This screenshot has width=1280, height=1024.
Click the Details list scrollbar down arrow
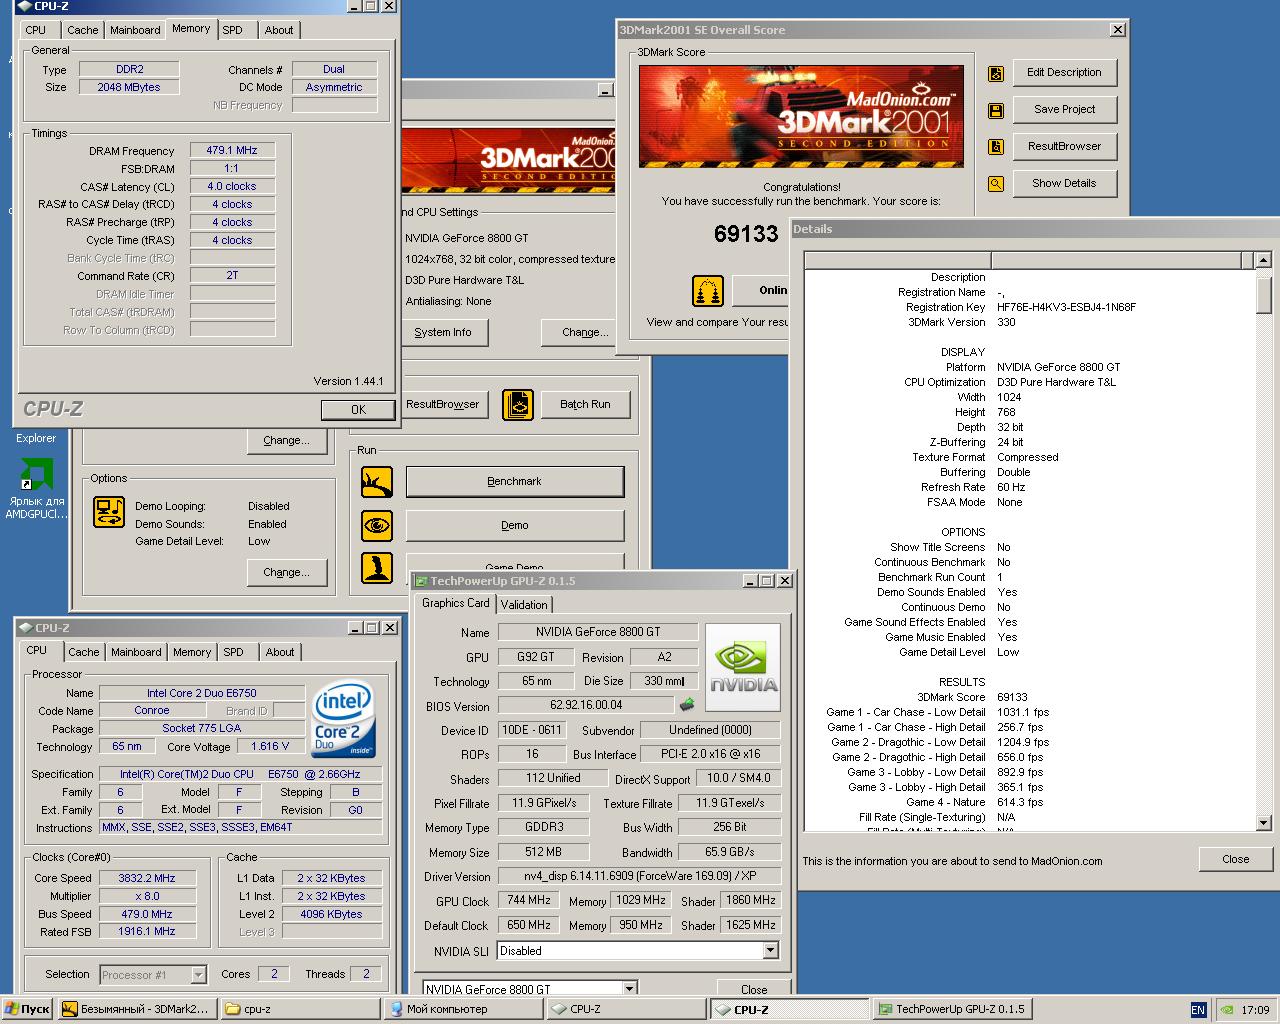[1263, 823]
